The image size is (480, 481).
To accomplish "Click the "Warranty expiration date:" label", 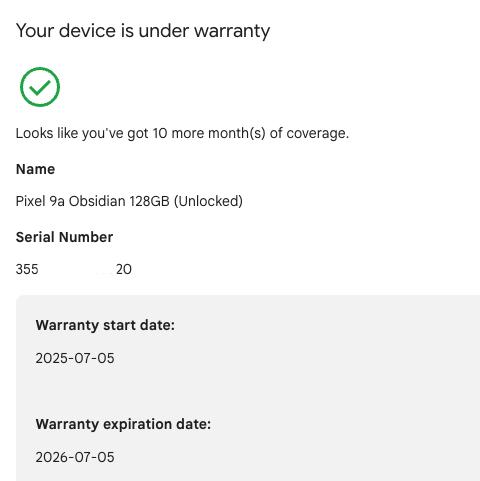I will [123, 424].
